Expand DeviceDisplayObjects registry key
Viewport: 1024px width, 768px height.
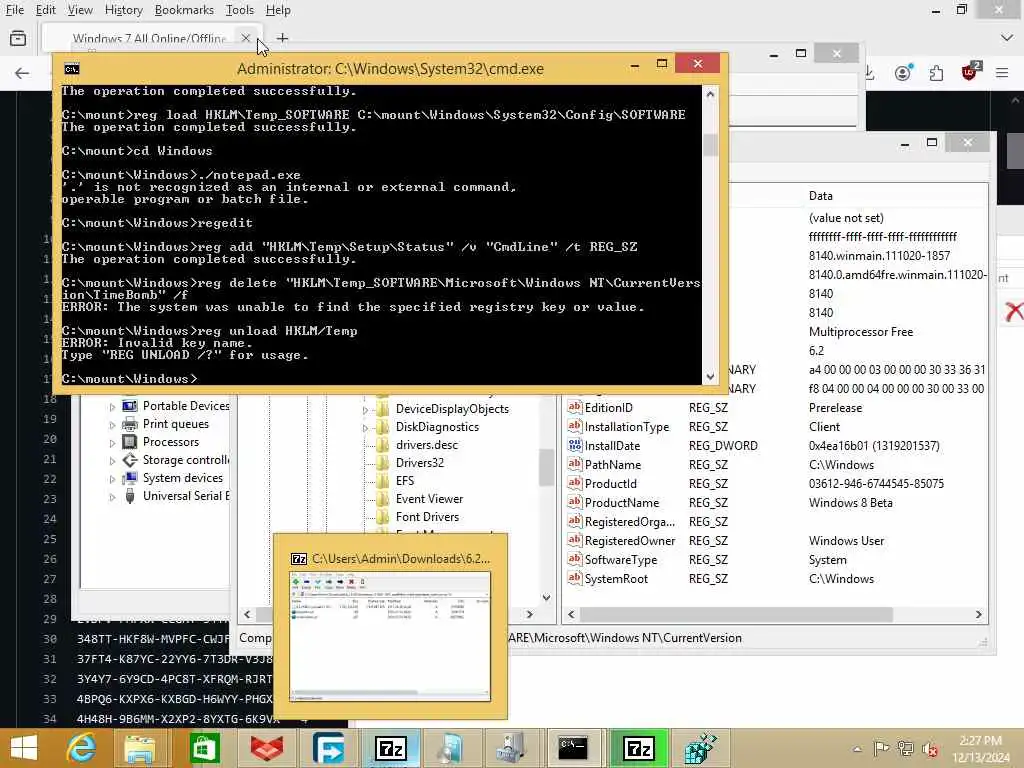tap(365, 410)
